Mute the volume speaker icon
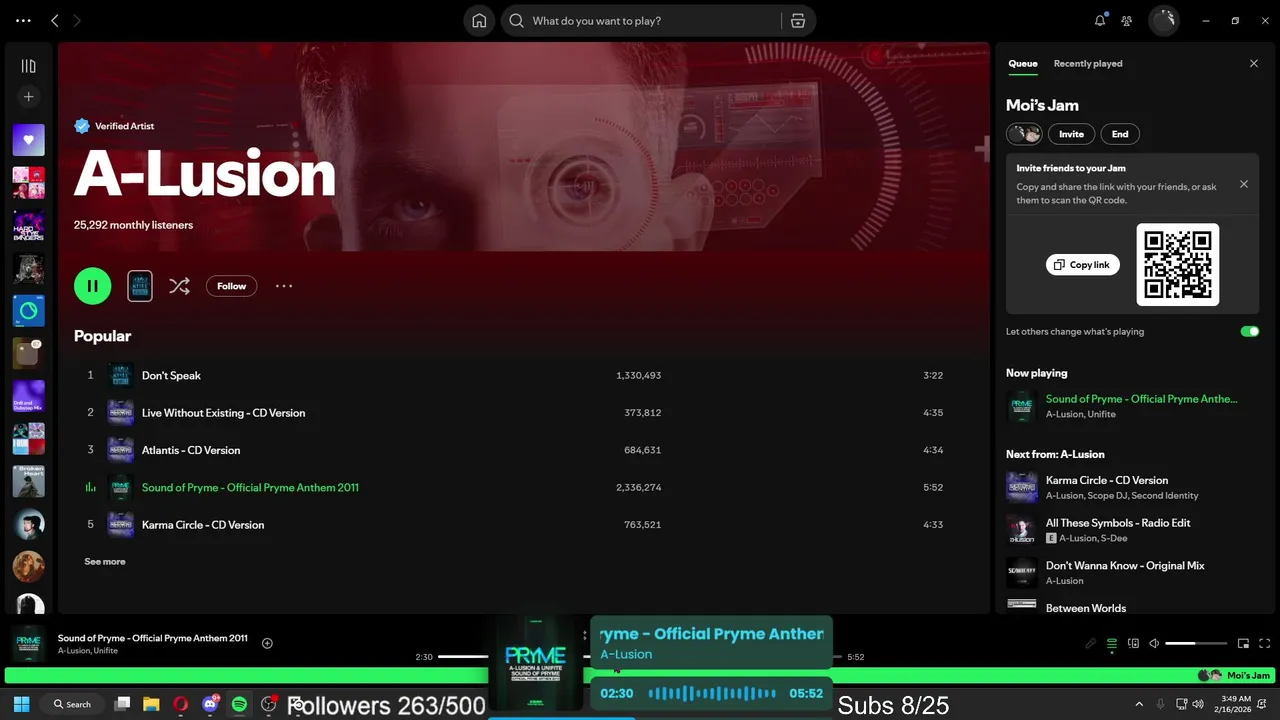Image resolution: width=1280 pixels, height=720 pixels. click(x=1154, y=644)
